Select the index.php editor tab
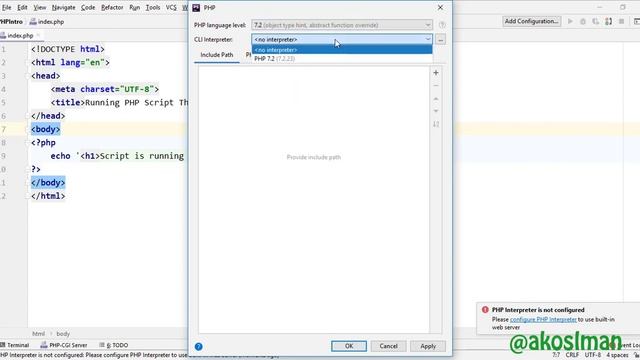 click(x=19, y=36)
